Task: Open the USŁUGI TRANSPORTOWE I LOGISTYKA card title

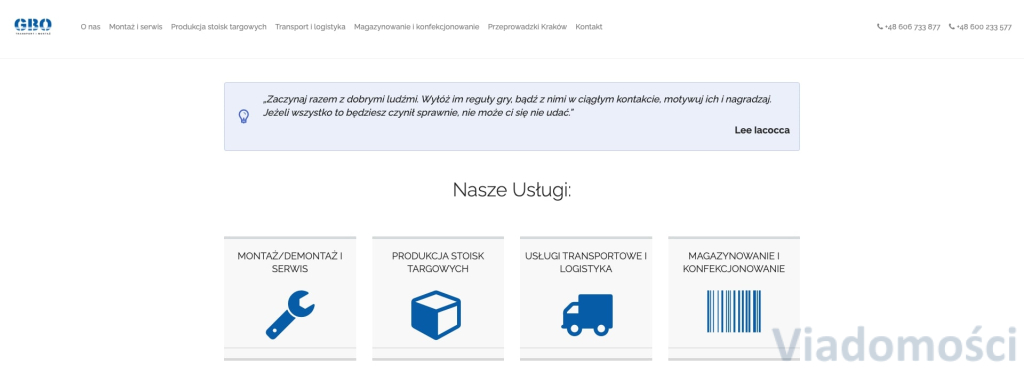Action: (586, 262)
